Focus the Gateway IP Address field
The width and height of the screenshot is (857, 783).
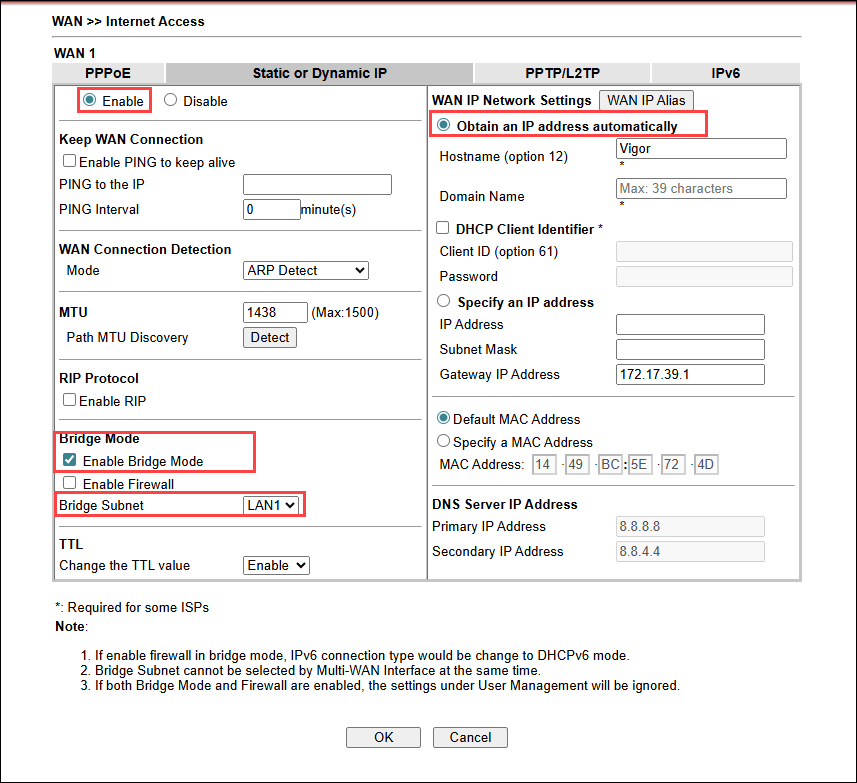coord(690,375)
